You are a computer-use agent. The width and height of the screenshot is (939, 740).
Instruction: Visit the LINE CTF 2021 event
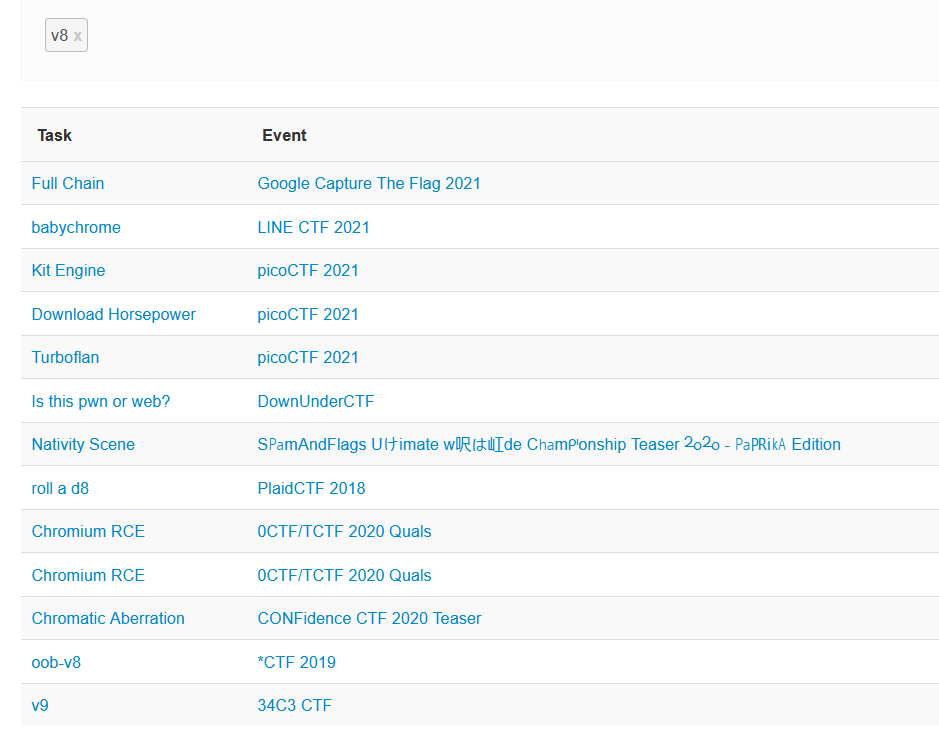click(313, 227)
